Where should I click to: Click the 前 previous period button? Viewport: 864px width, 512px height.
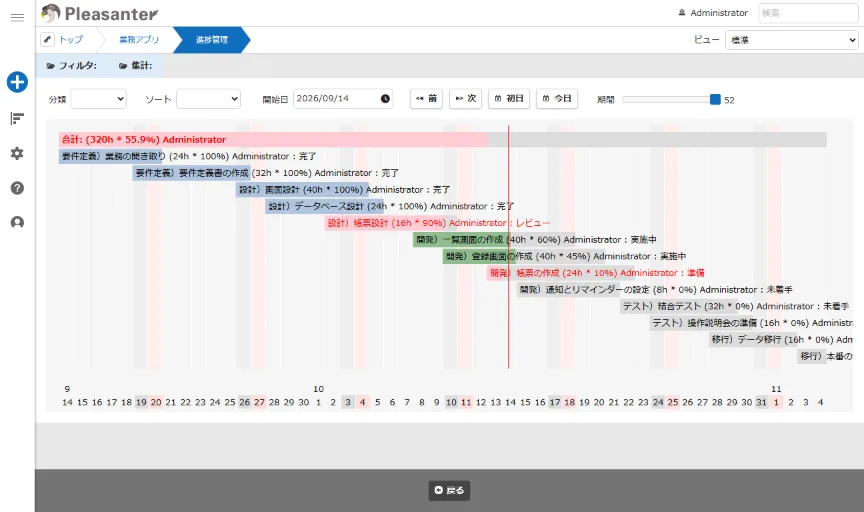pos(426,99)
